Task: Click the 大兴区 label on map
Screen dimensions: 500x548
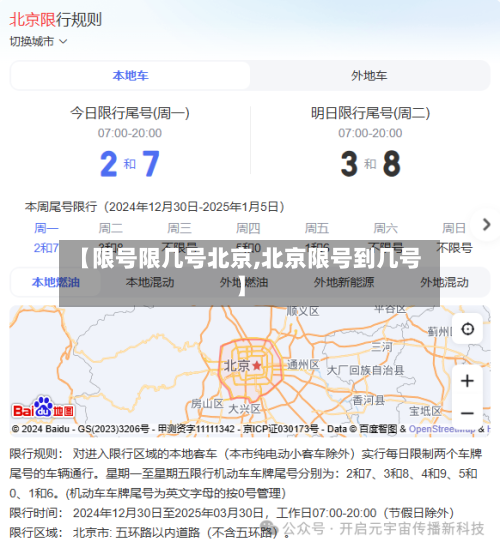Action: tap(245, 409)
